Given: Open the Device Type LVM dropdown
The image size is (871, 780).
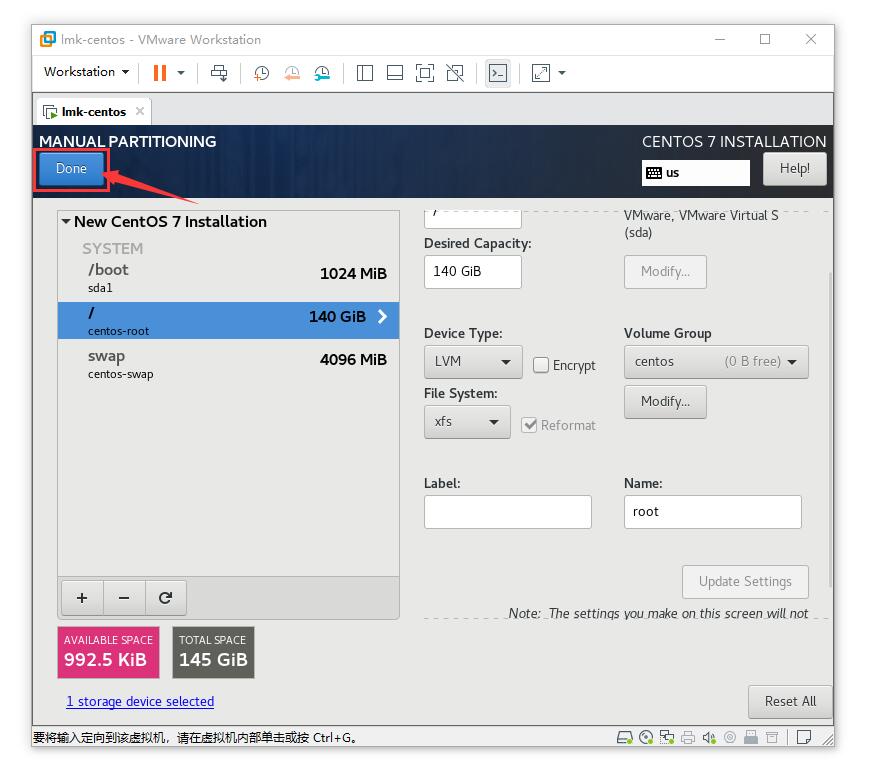Looking at the screenshot, I should (473, 362).
